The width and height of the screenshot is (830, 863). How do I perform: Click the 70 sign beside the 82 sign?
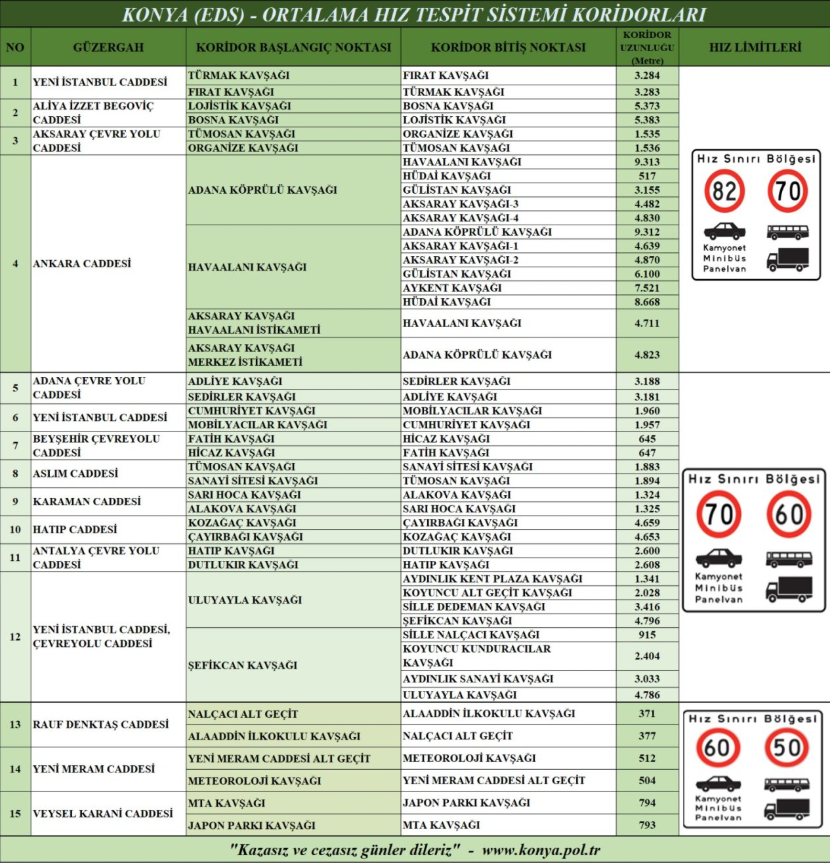(x=788, y=191)
